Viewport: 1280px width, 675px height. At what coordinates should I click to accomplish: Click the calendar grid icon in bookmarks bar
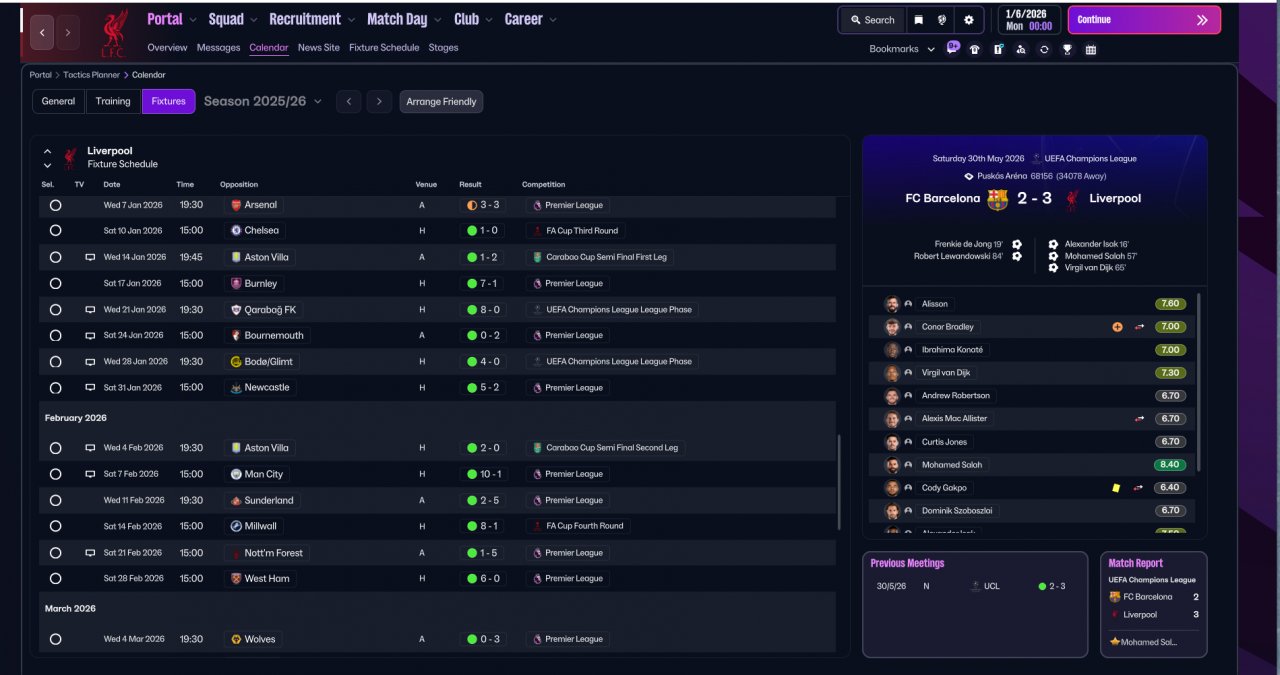tap(1091, 49)
